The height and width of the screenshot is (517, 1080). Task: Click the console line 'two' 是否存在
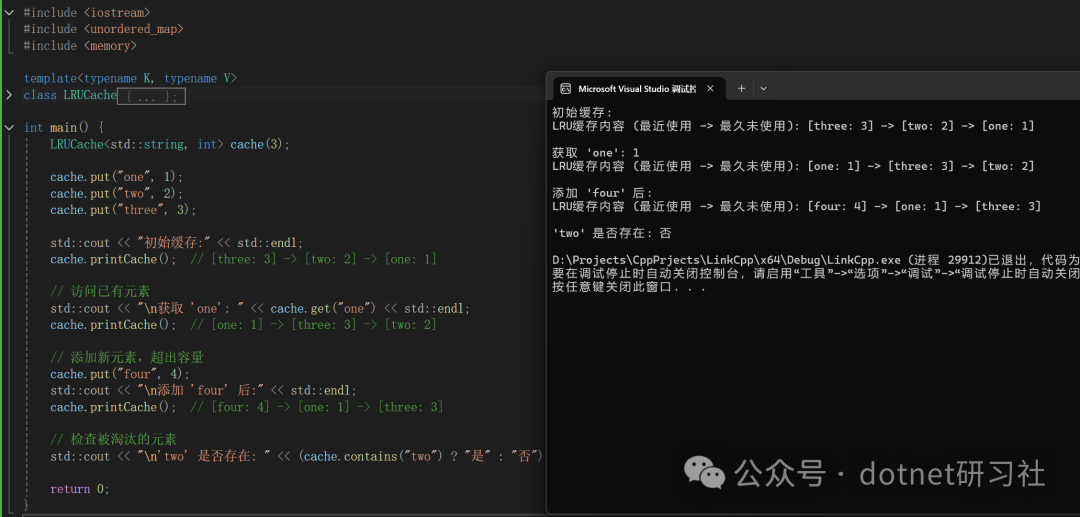click(x=612, y=233)
